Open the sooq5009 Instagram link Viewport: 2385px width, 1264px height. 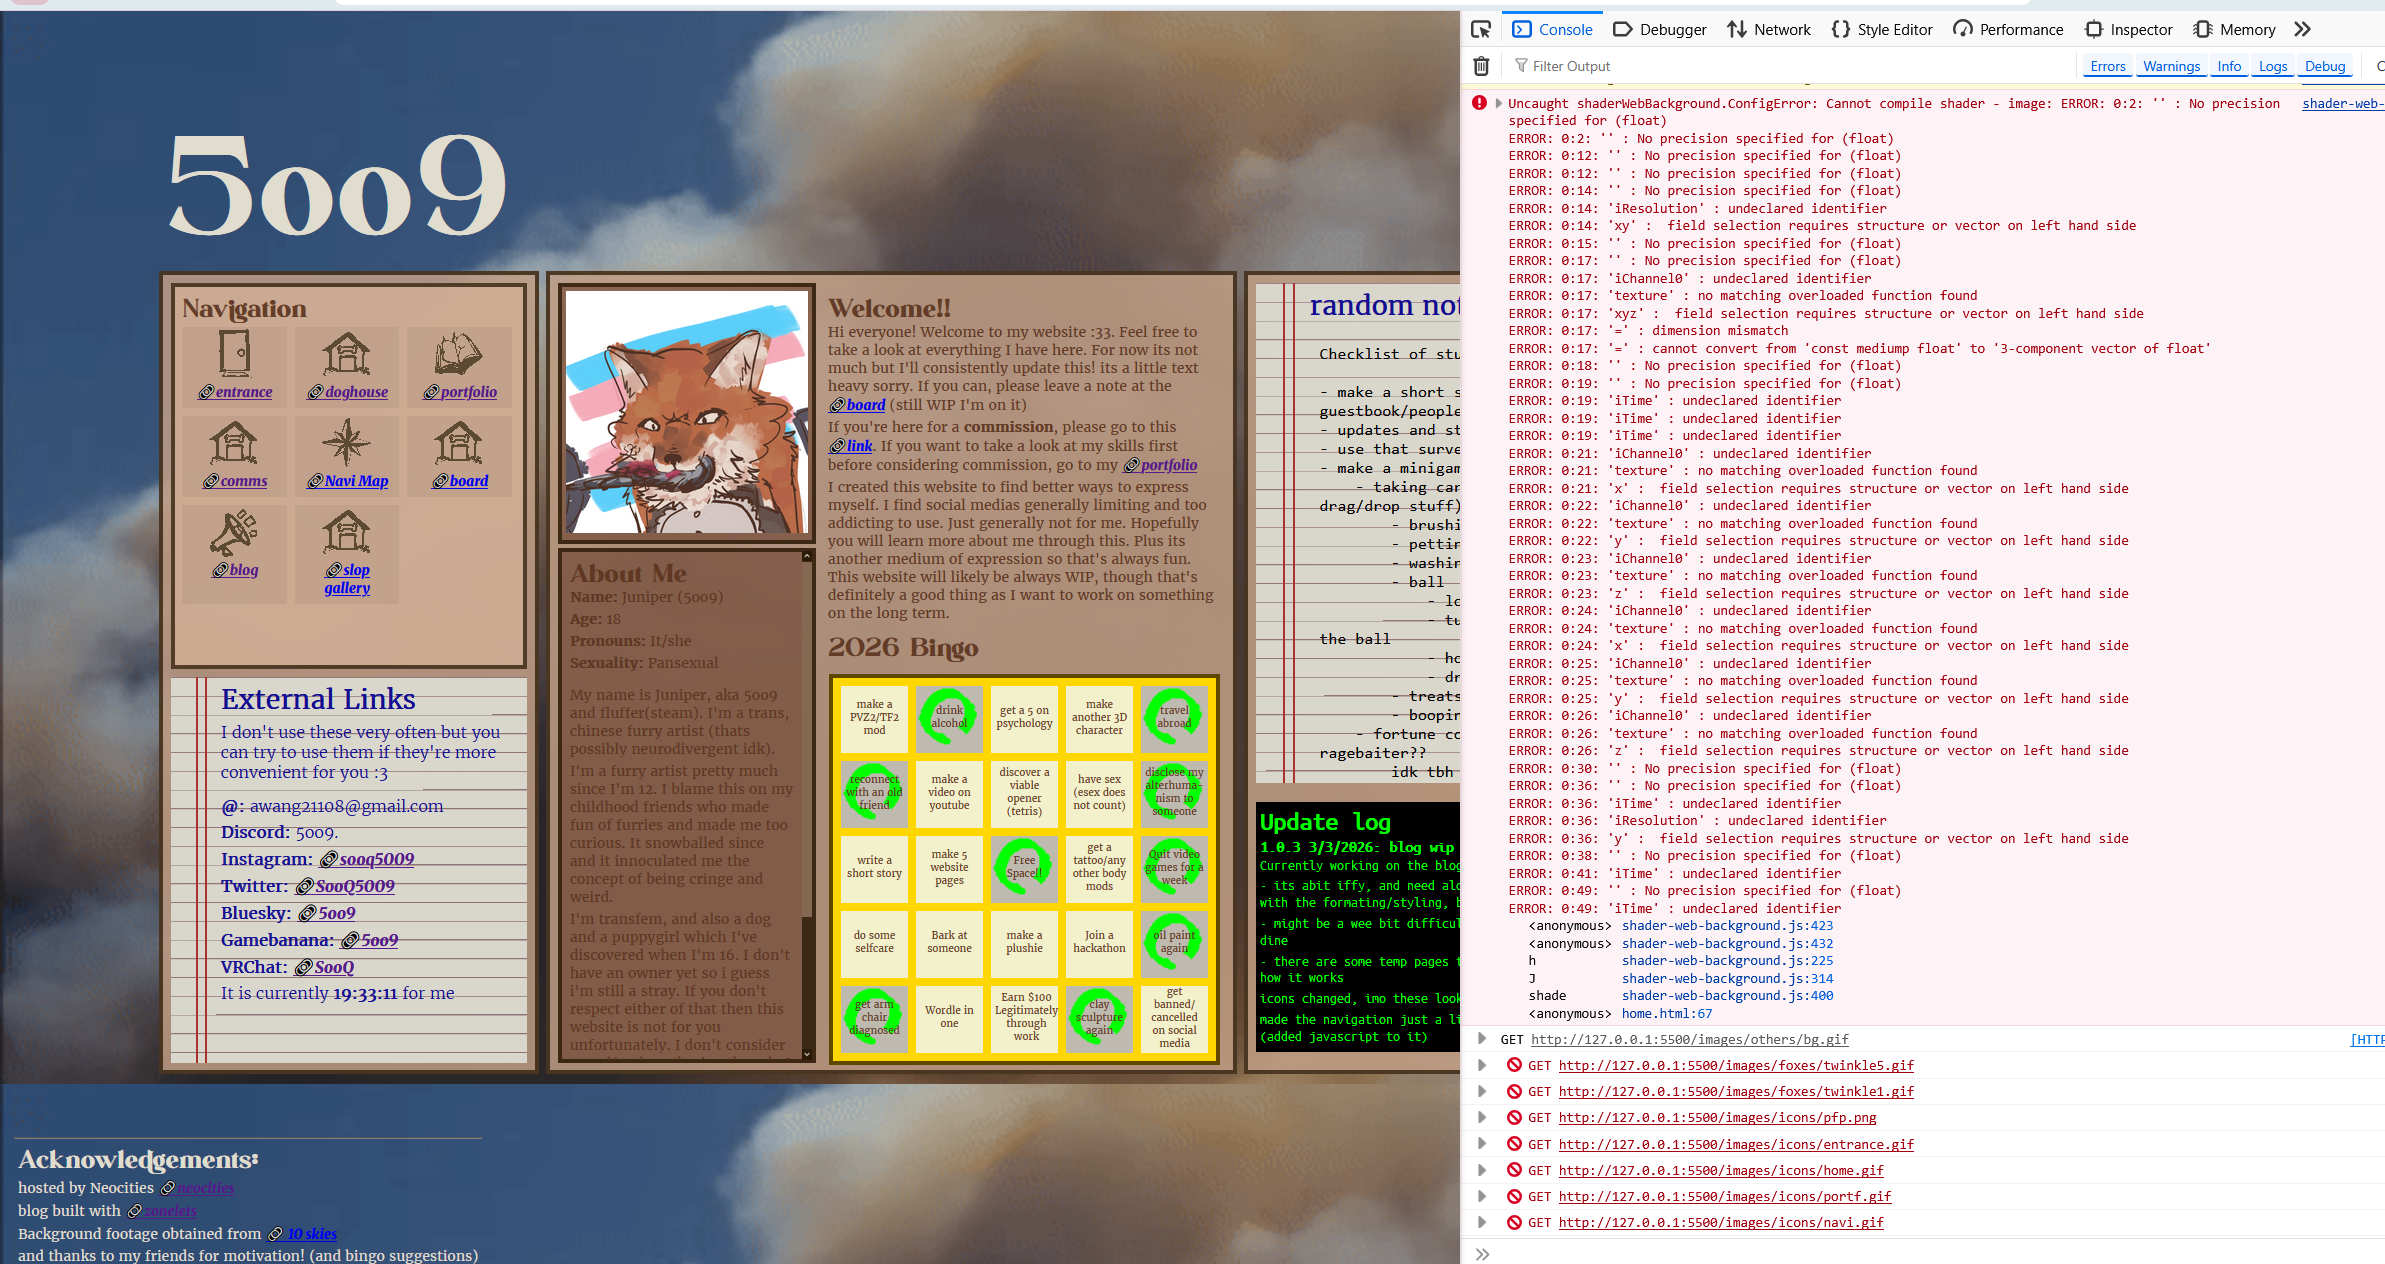pyautogui.click(x=376, y=859)
